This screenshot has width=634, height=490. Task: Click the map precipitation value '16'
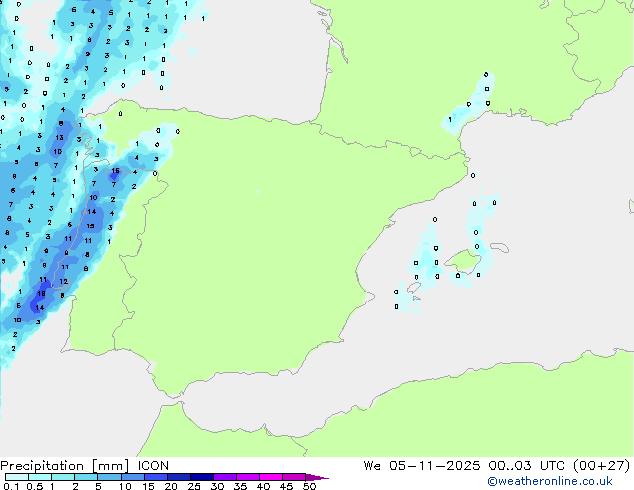(115, 171)
